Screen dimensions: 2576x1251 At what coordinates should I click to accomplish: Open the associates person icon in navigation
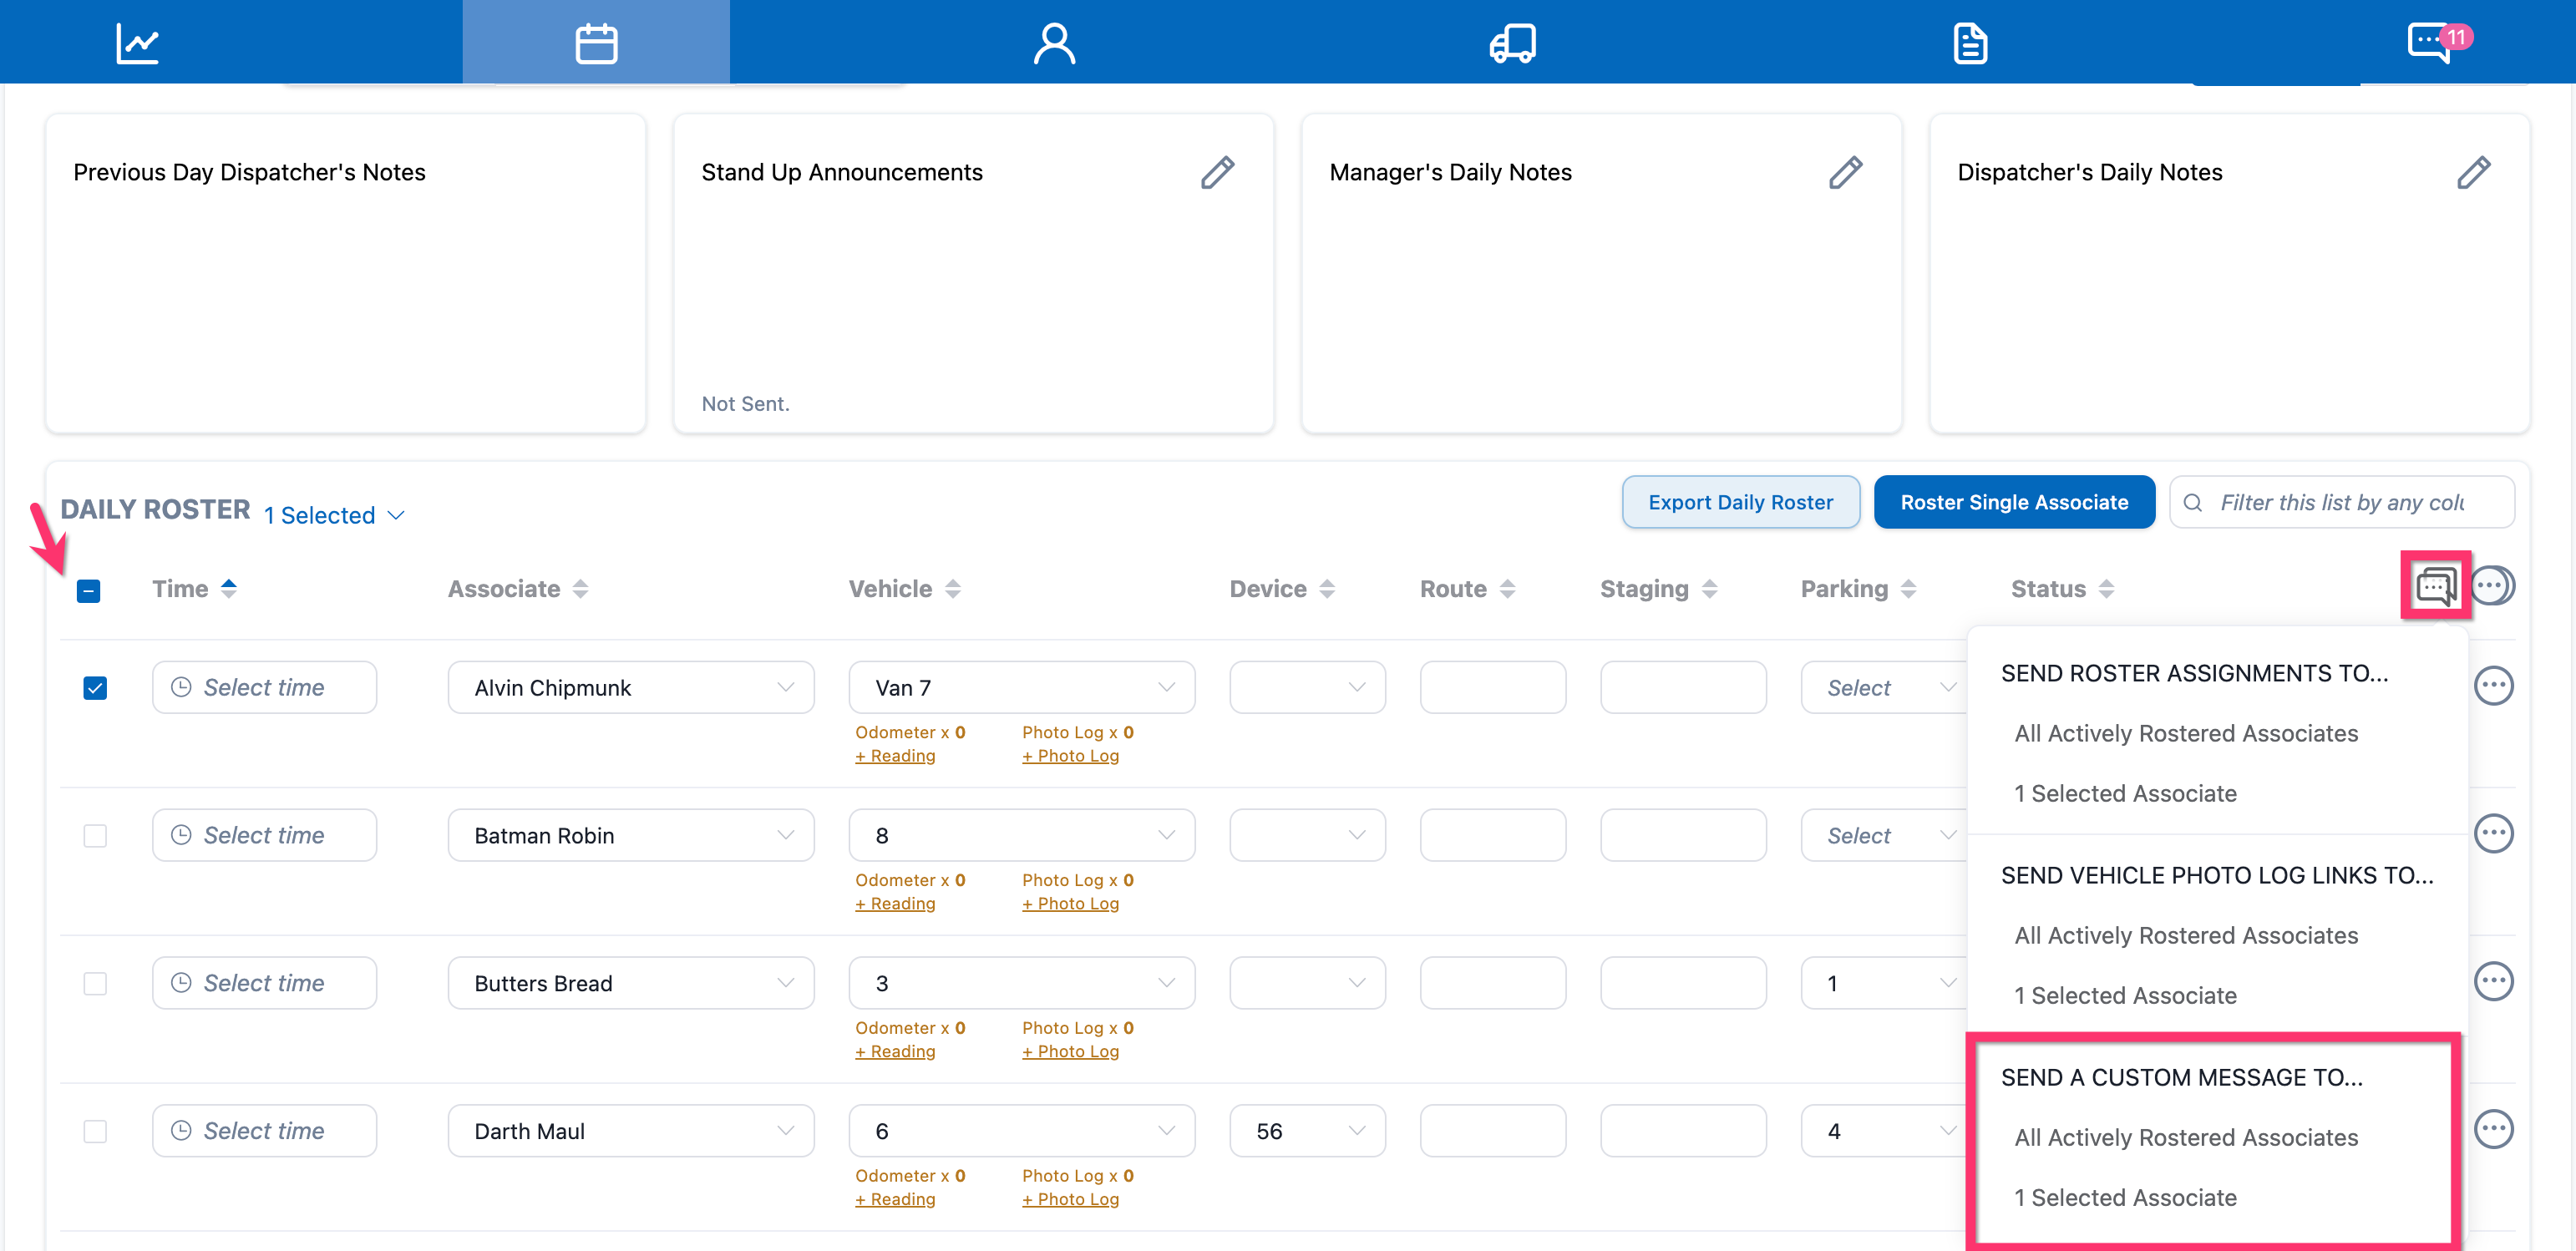click(x=1054, y=43)
